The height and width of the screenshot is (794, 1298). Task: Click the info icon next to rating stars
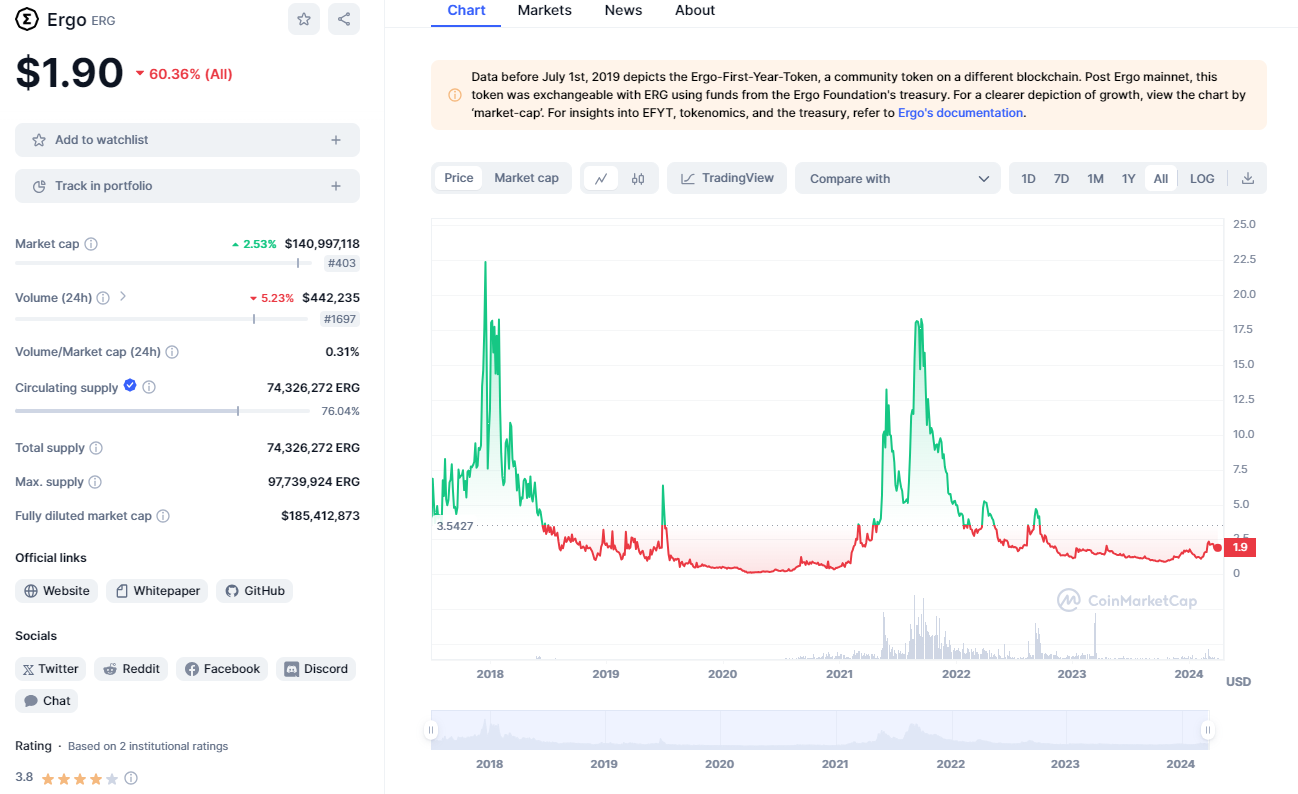(131, 777)
